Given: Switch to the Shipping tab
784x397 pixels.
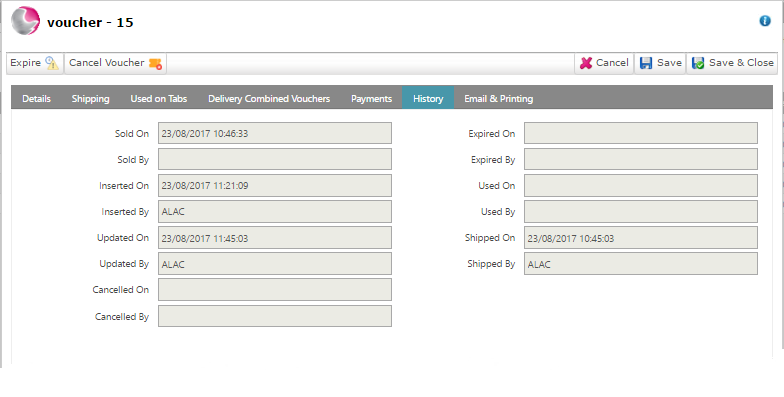Looking at the screenshot, I should point(90,98).
